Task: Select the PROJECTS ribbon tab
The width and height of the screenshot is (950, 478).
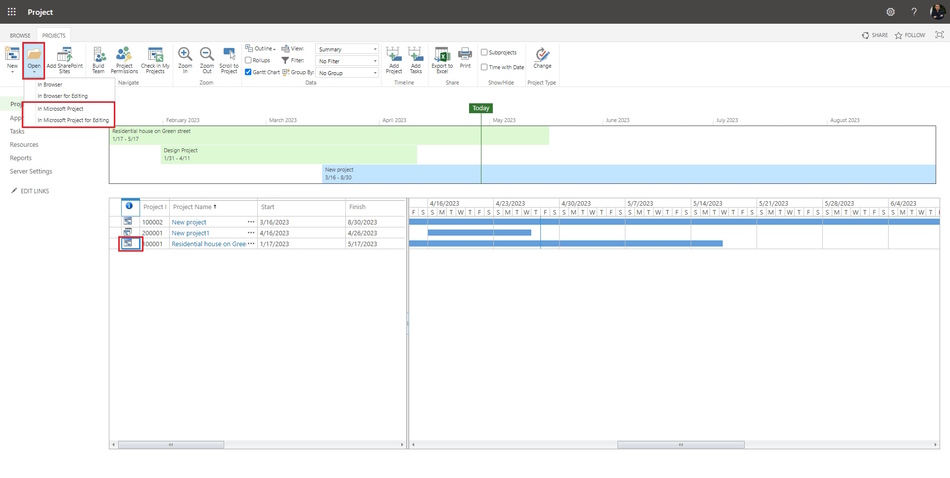Action: point(53,35)
